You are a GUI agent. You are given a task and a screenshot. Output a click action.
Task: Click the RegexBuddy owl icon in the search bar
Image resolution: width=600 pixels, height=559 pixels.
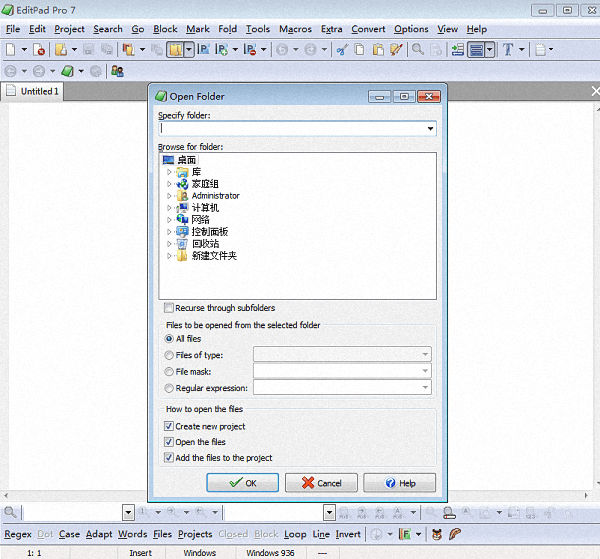coord(437,534)
